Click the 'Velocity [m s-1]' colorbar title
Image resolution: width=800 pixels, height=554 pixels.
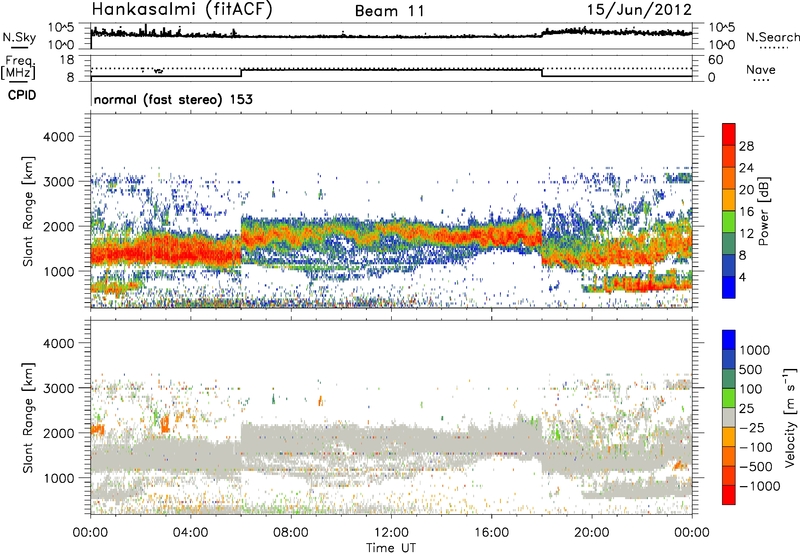pyautogui.click(x=790, y=417)
